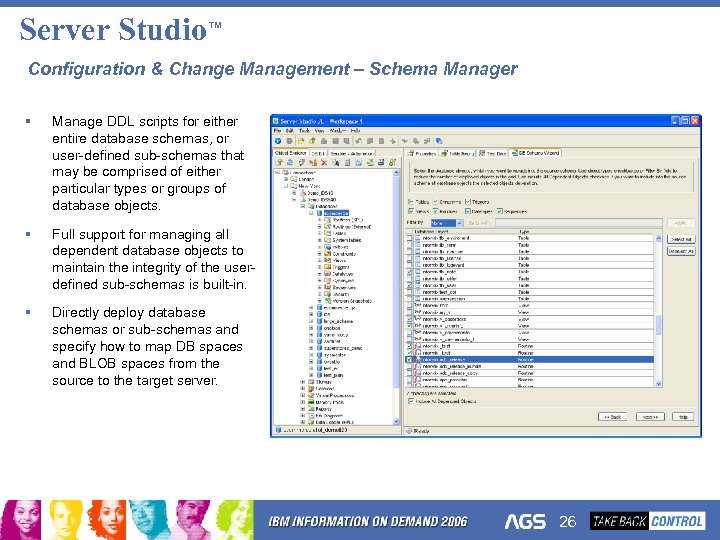
Task: Click the blue round icon in main toolbar
Action: pyautogui.click(x=278, y=141)
